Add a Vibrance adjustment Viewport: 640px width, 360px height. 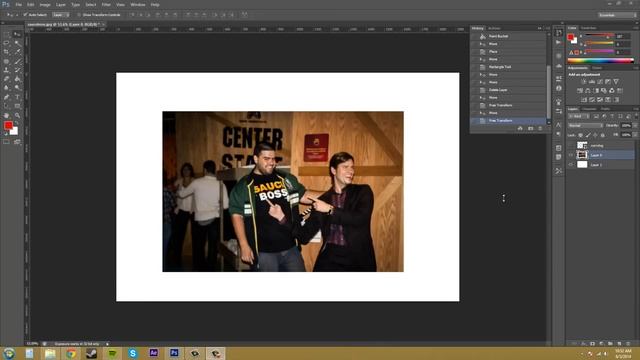pos(616,82)
